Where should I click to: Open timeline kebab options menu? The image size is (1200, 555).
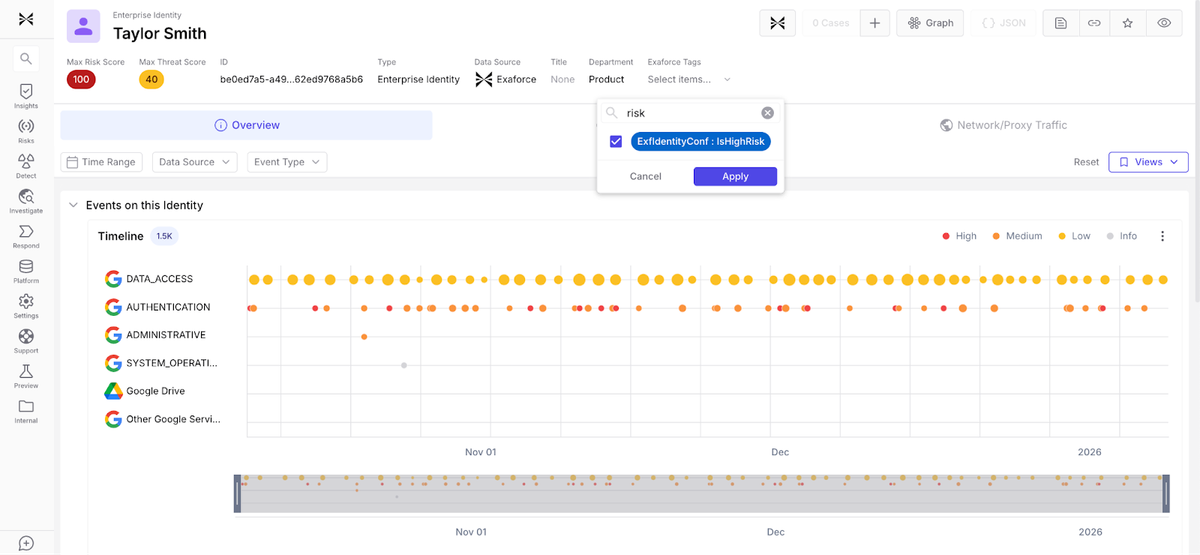click(x=1162, y=236)
